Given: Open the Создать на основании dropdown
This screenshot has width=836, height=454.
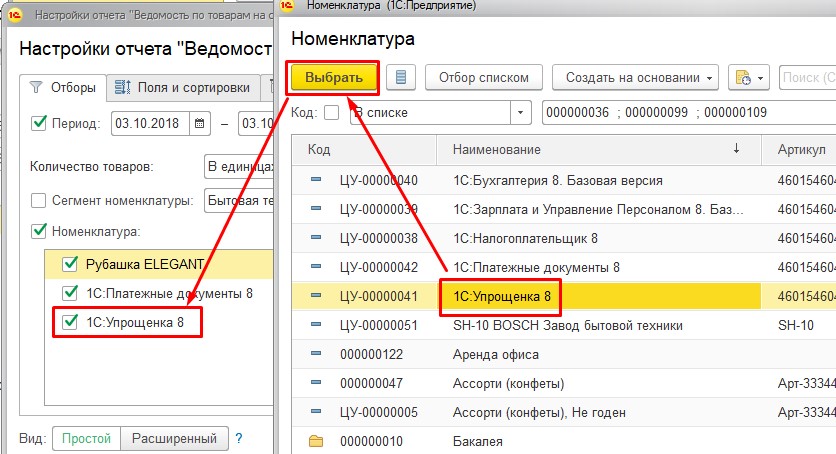Looking at the screenshot, I should (635, 78).
